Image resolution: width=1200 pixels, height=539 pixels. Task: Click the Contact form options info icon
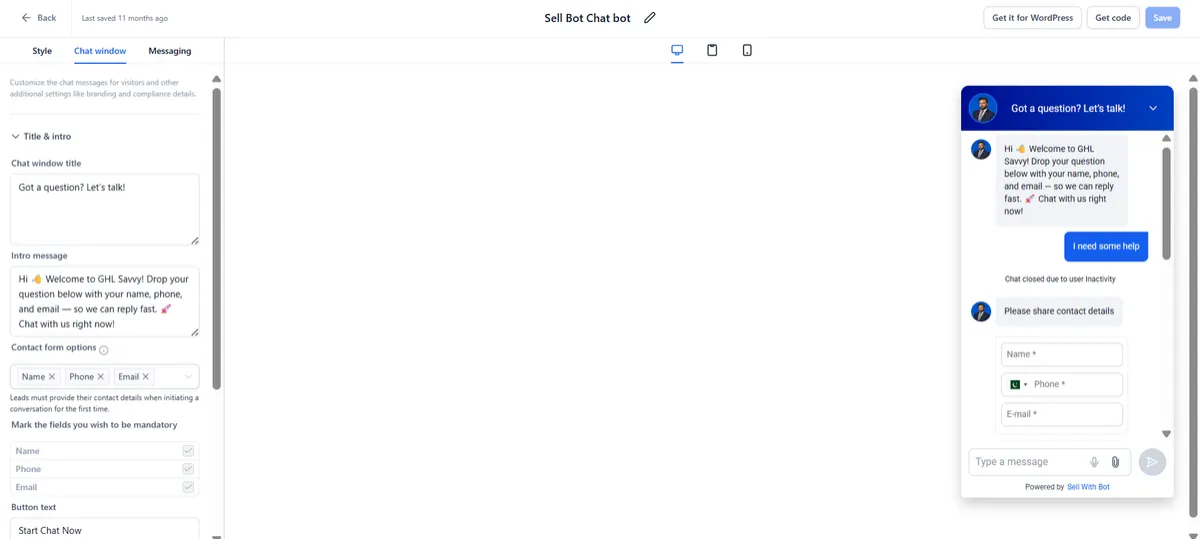point(104,350)
